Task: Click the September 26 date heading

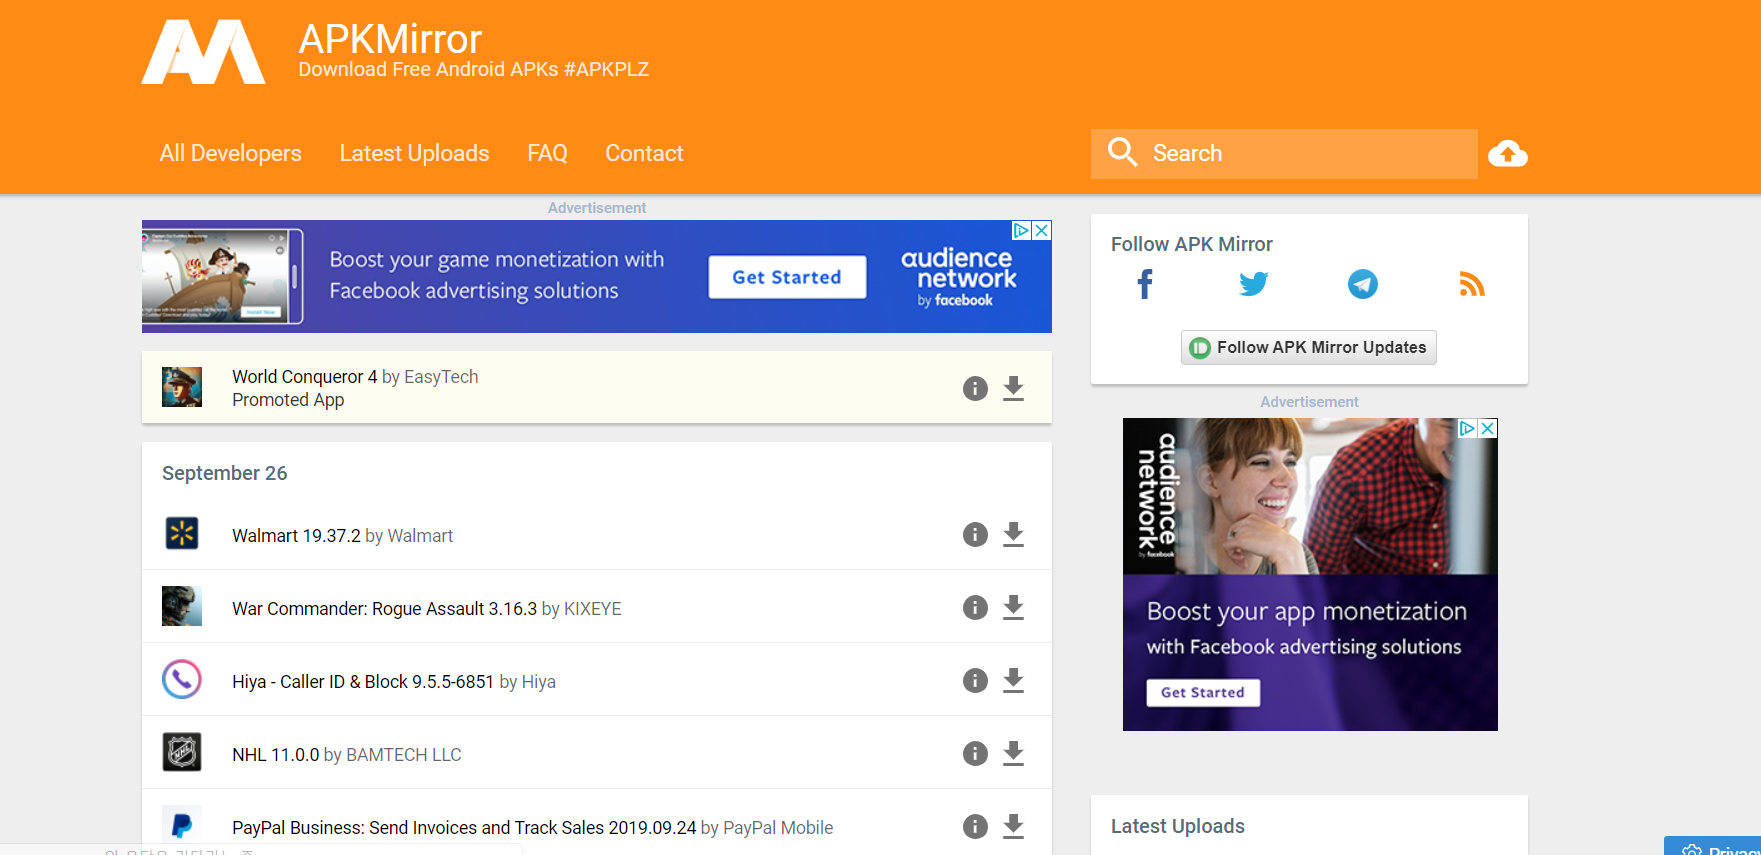Action: (x=225, y=473)
